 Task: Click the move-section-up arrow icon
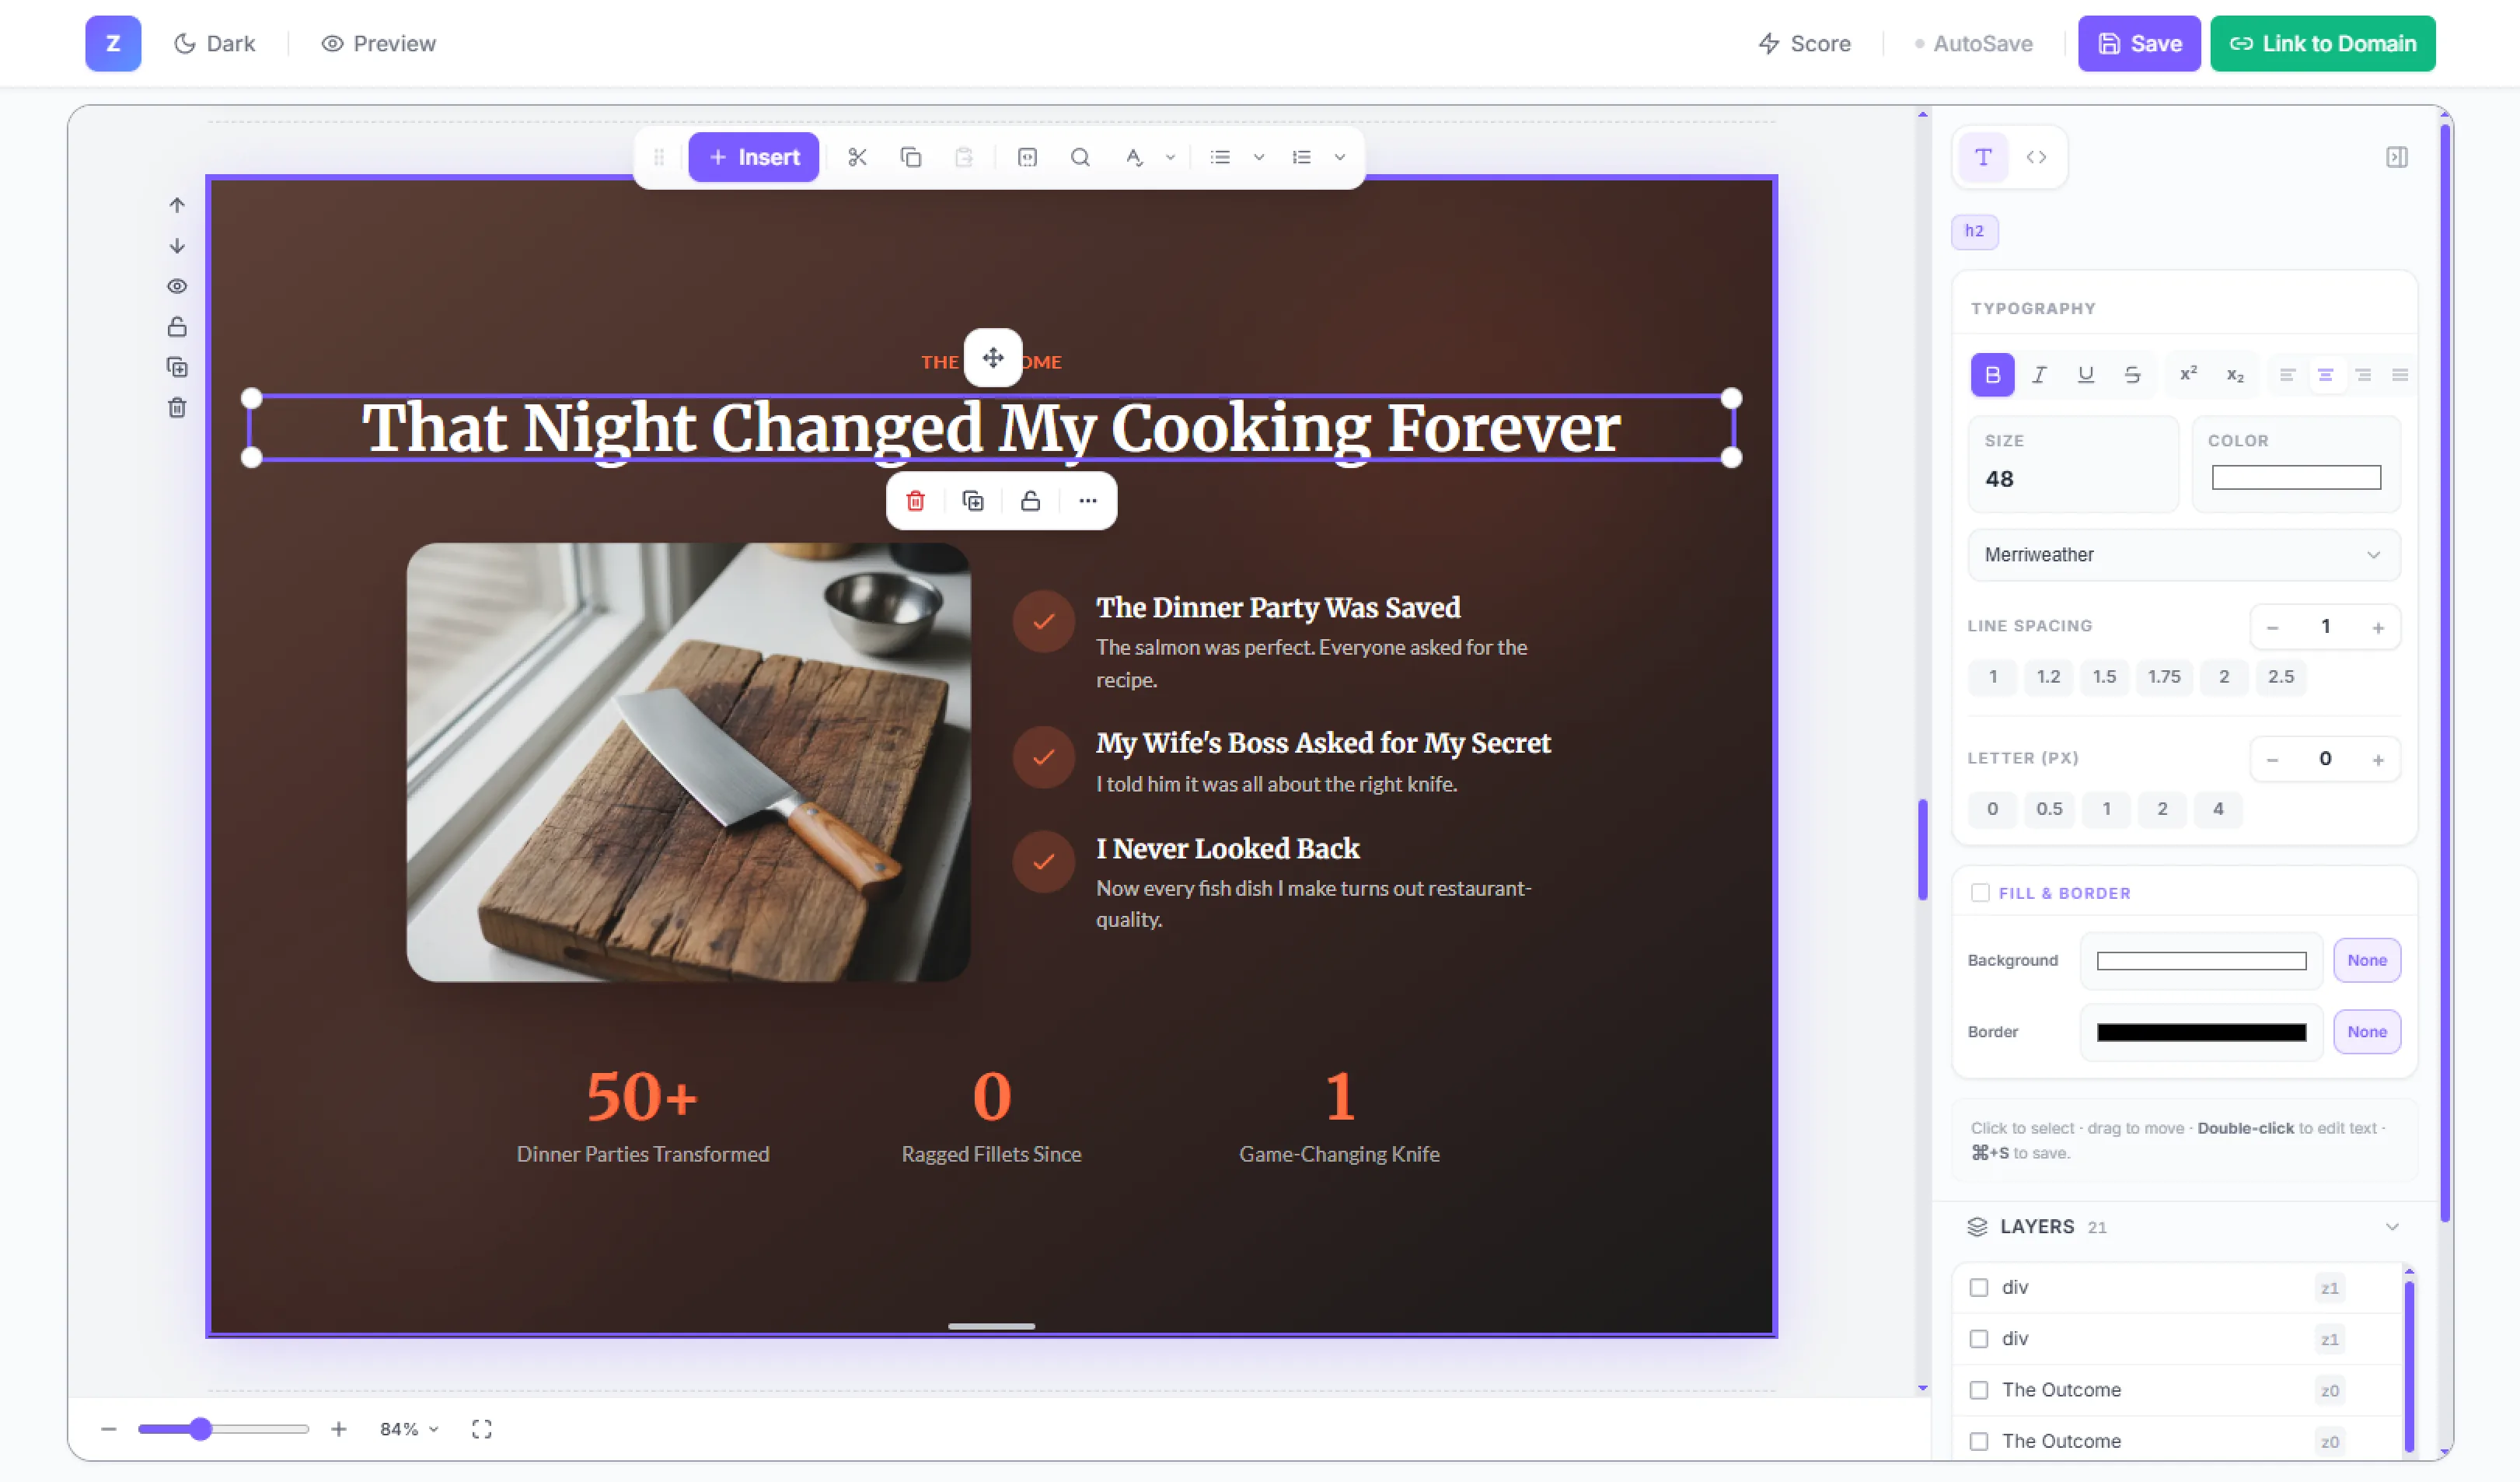click(177, 205)
